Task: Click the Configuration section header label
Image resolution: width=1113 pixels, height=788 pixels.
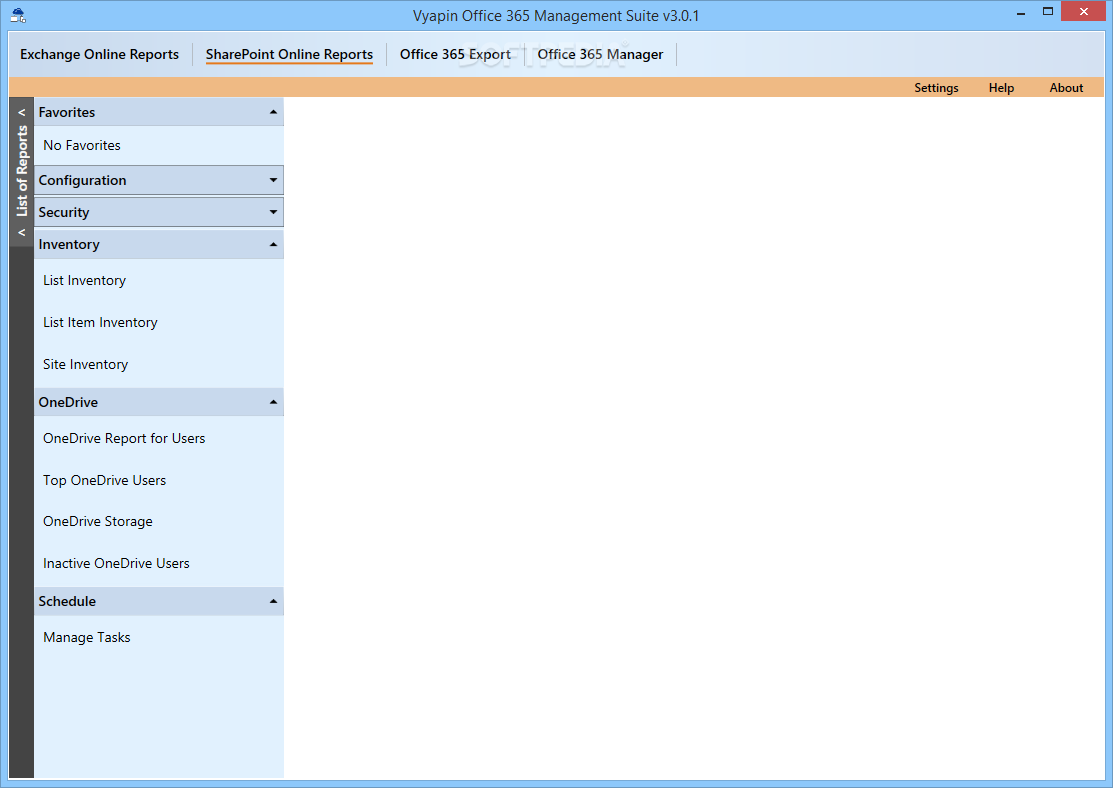Action: (82, 180)
